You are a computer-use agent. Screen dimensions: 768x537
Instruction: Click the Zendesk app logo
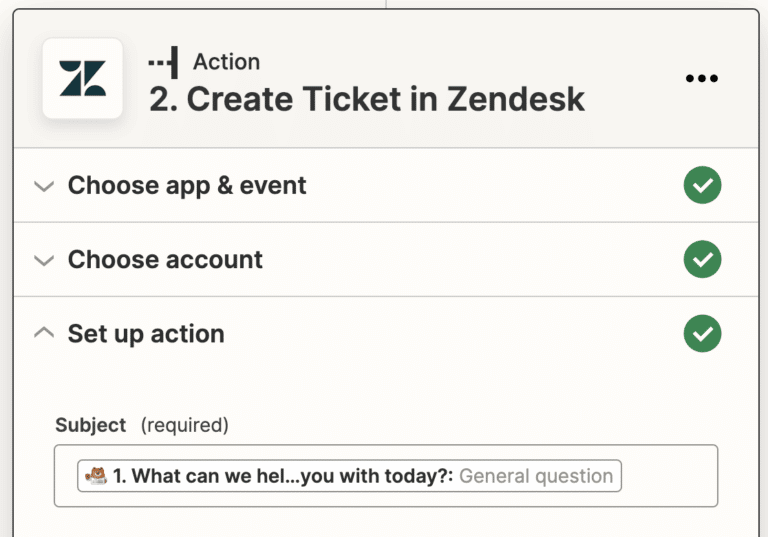coord(82,79)
